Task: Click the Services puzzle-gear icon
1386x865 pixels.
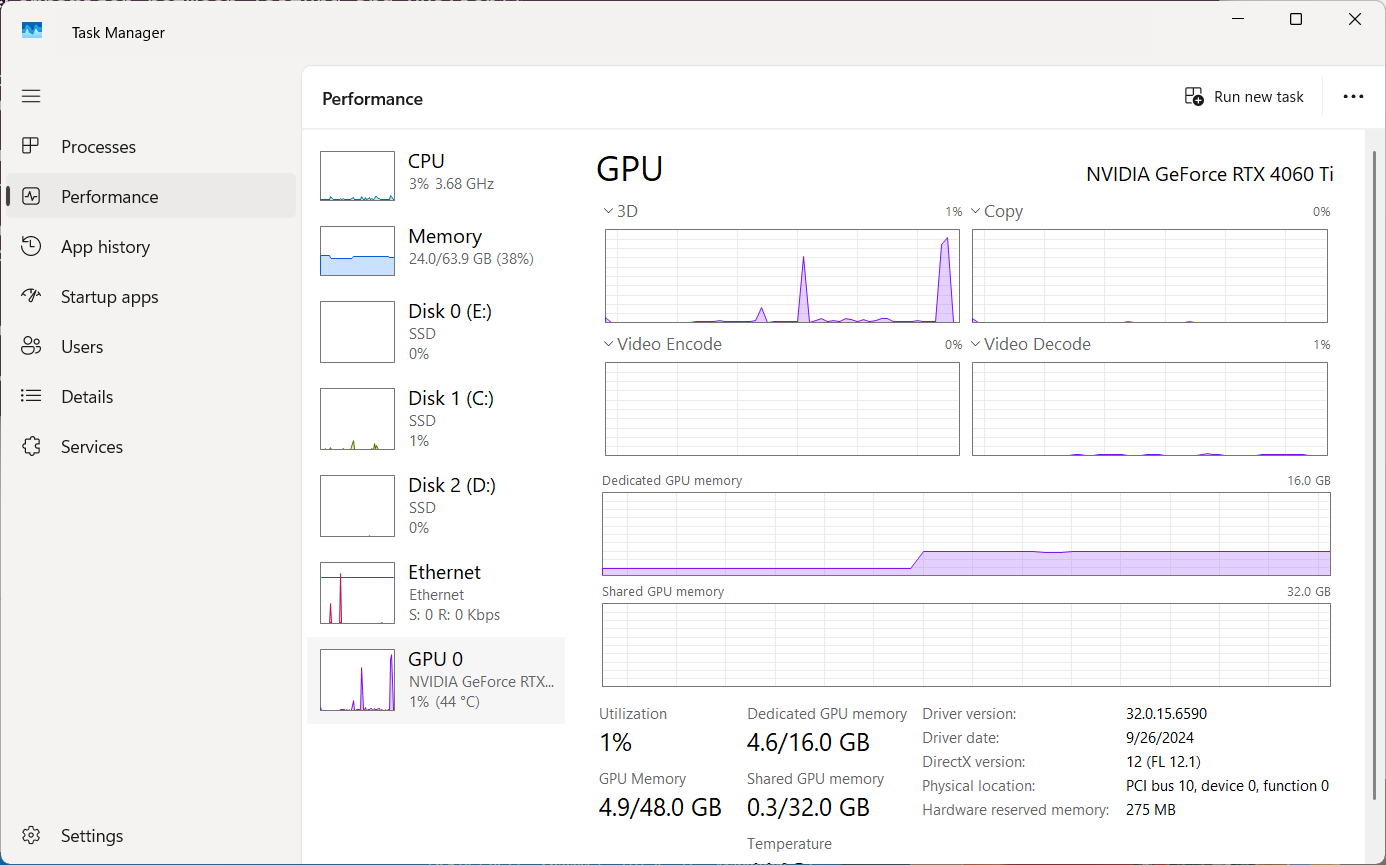Action: tap(31, 446)
